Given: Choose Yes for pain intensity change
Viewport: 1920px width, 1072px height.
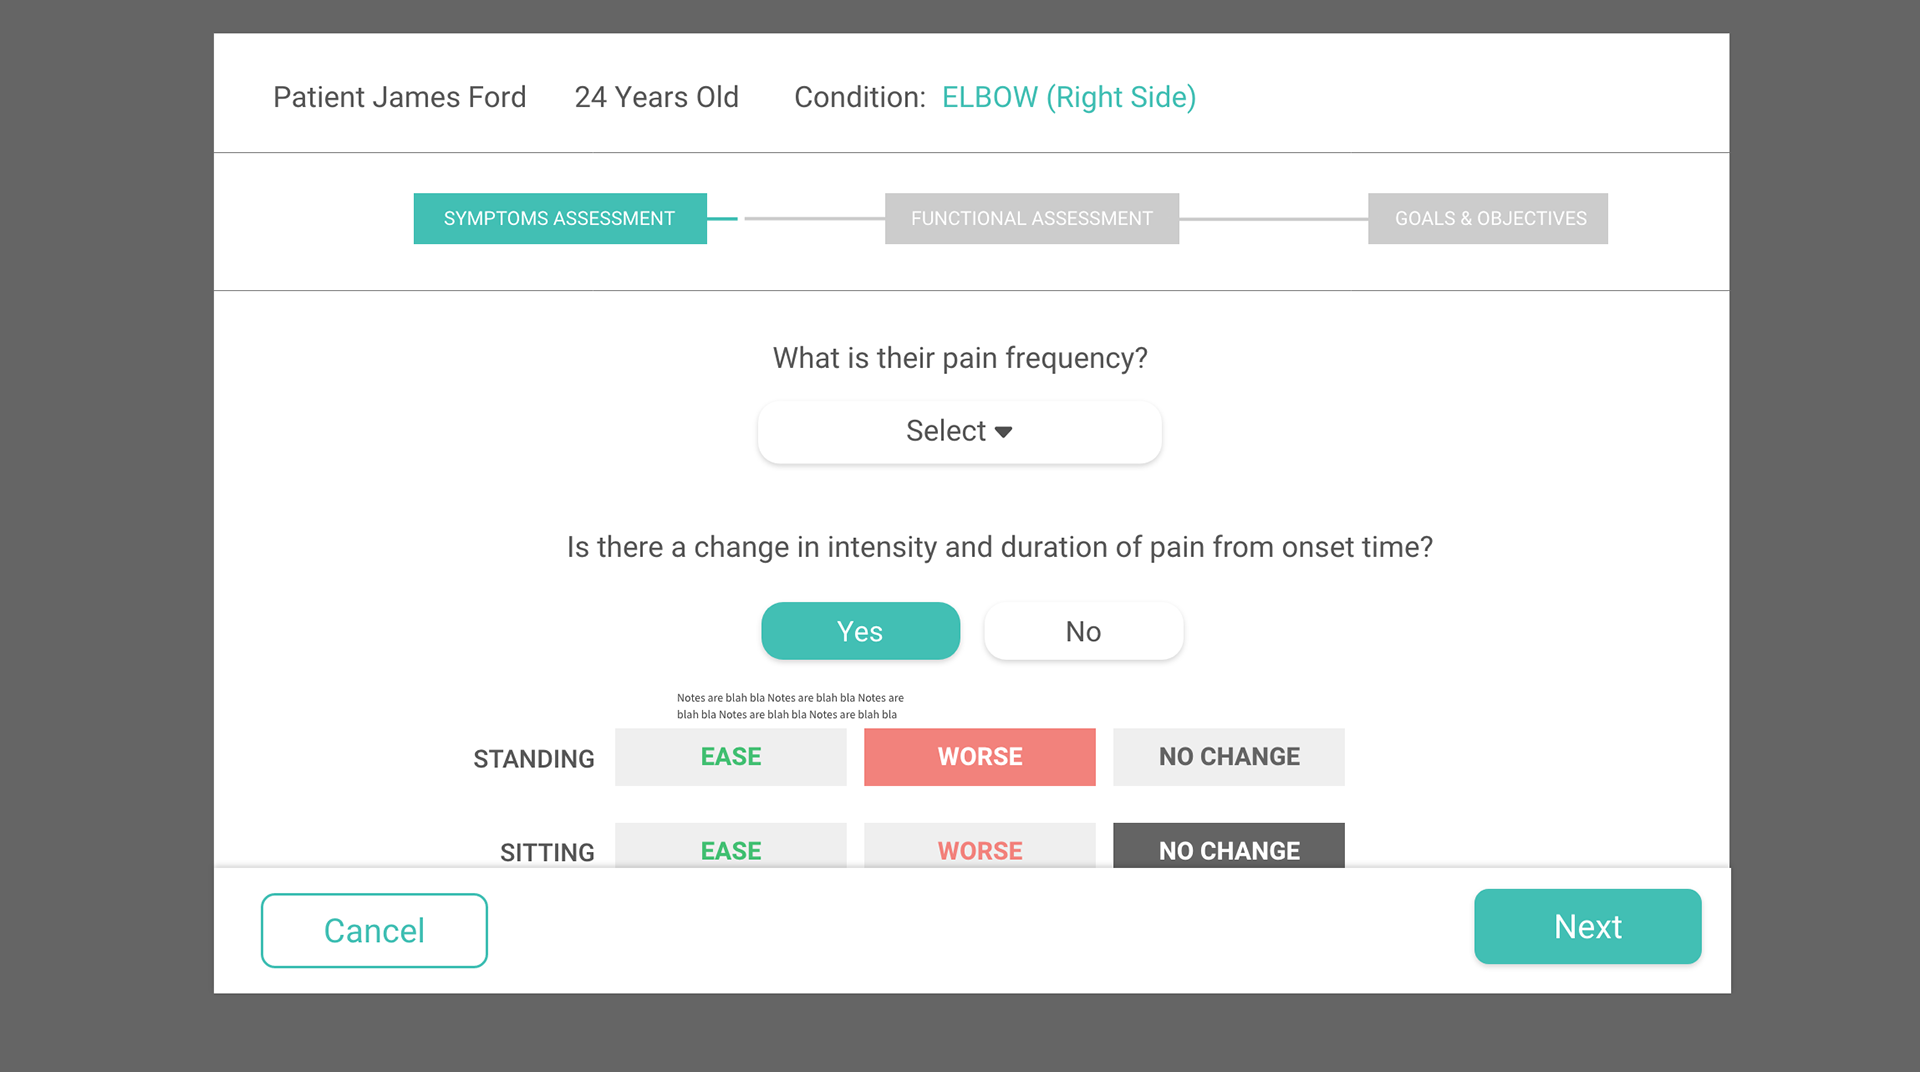Looking at the screenshot, I should point(860,631).
